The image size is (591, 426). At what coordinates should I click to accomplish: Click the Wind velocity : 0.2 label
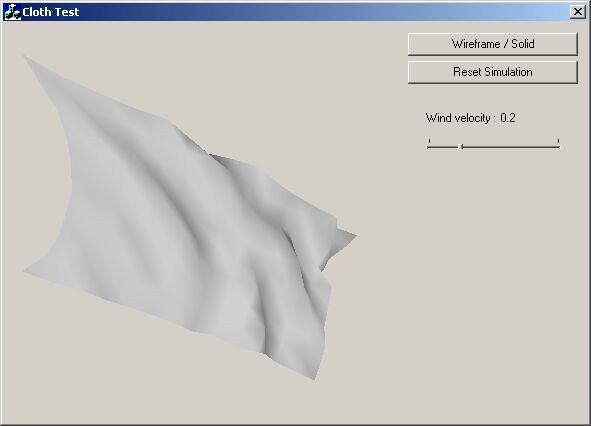470,118
